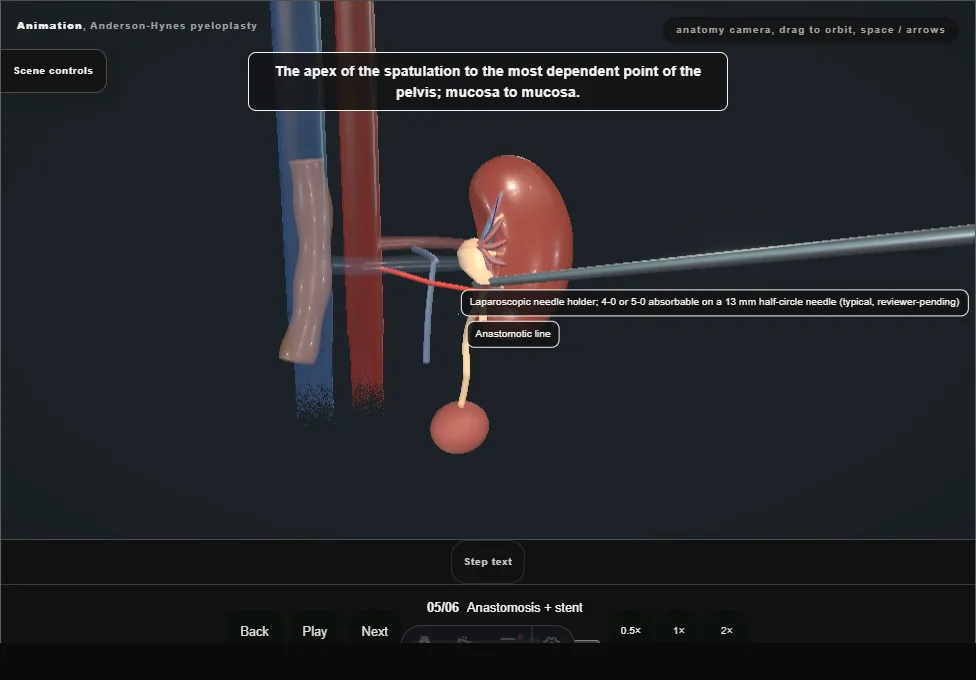This screenshot has height=680, width=976.
Task: Click the round bladder model
Action: click(459, 427)
